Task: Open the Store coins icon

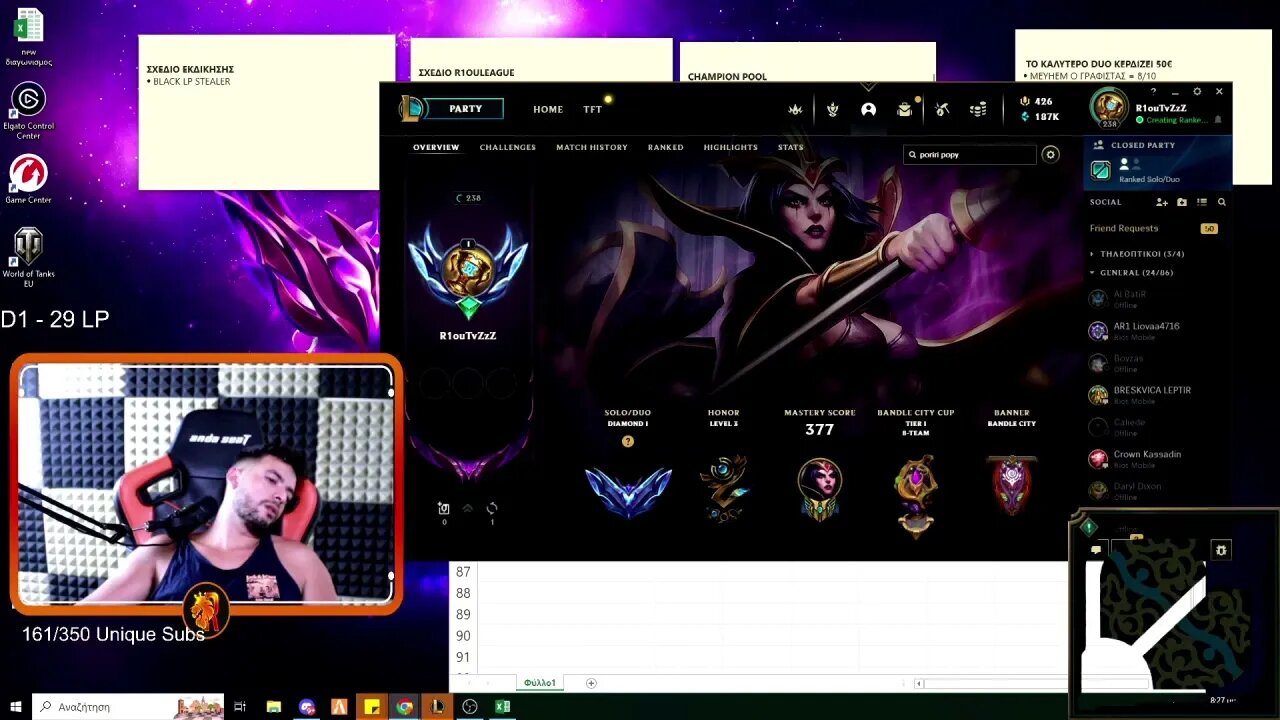Action: [978, 110]
